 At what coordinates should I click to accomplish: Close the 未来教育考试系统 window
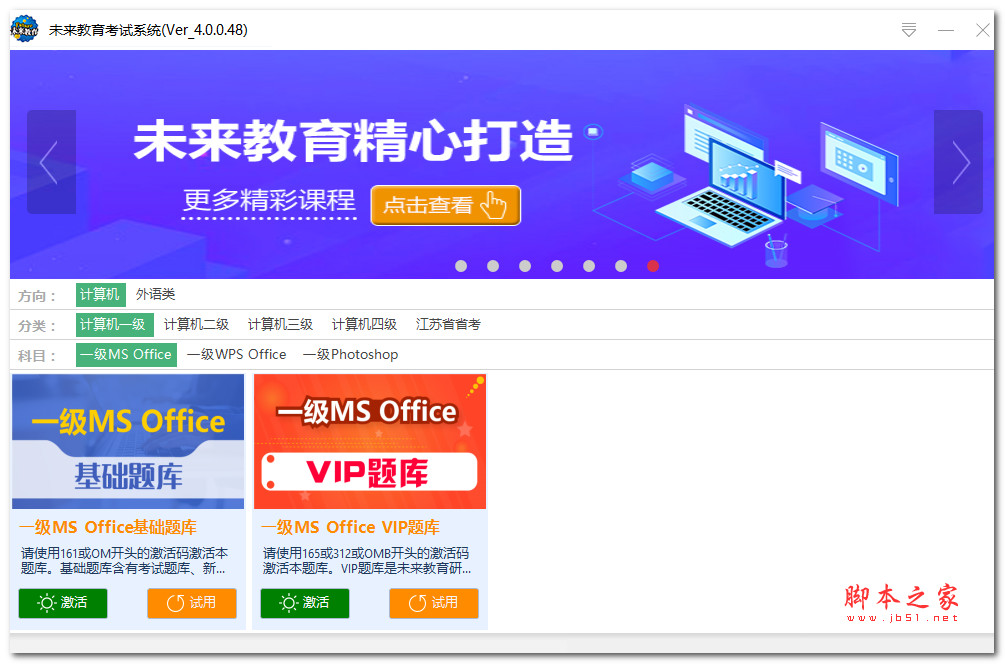click(983, 30)
